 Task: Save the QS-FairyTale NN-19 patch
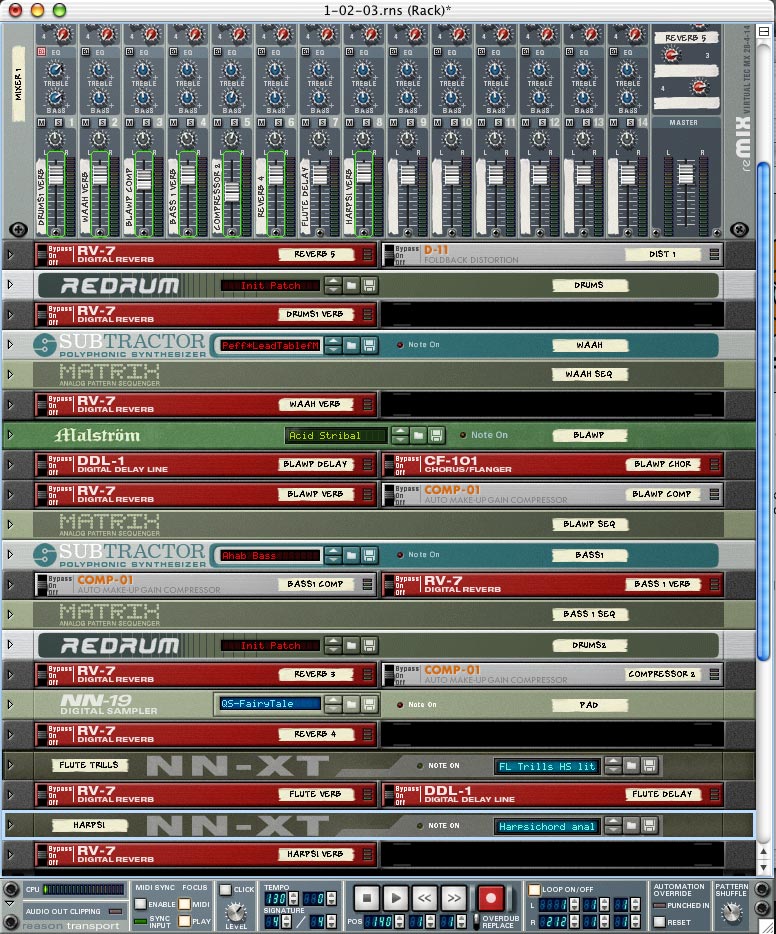(x=370, y=705)
